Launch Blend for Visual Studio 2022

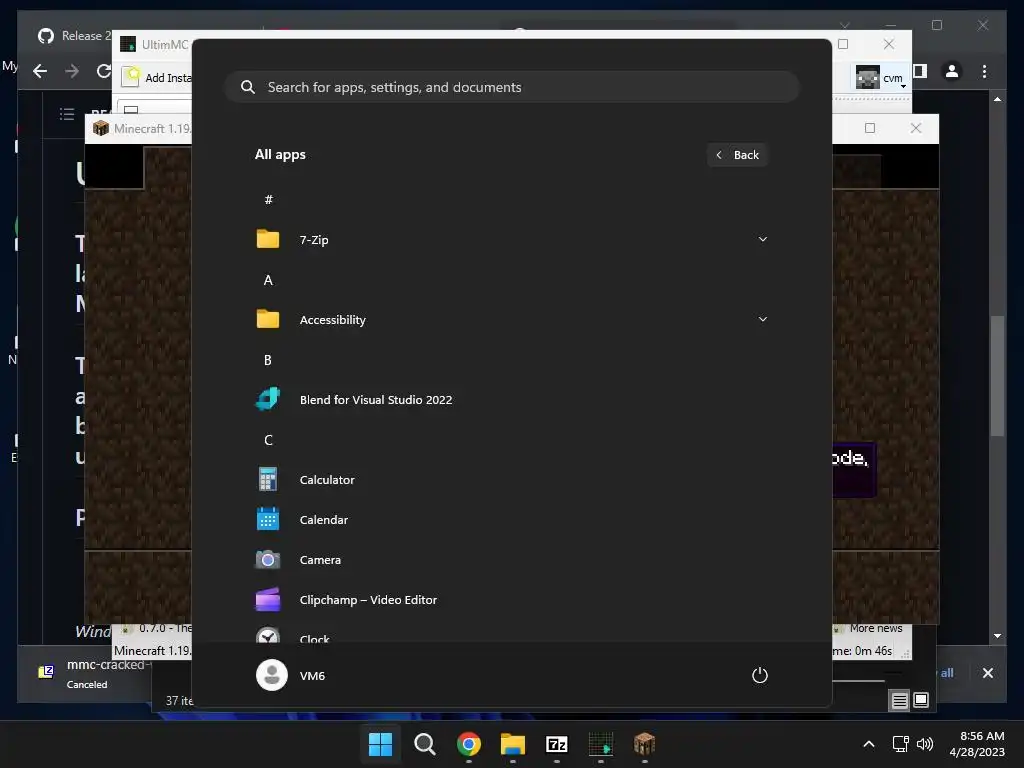(x=511, y=400)
